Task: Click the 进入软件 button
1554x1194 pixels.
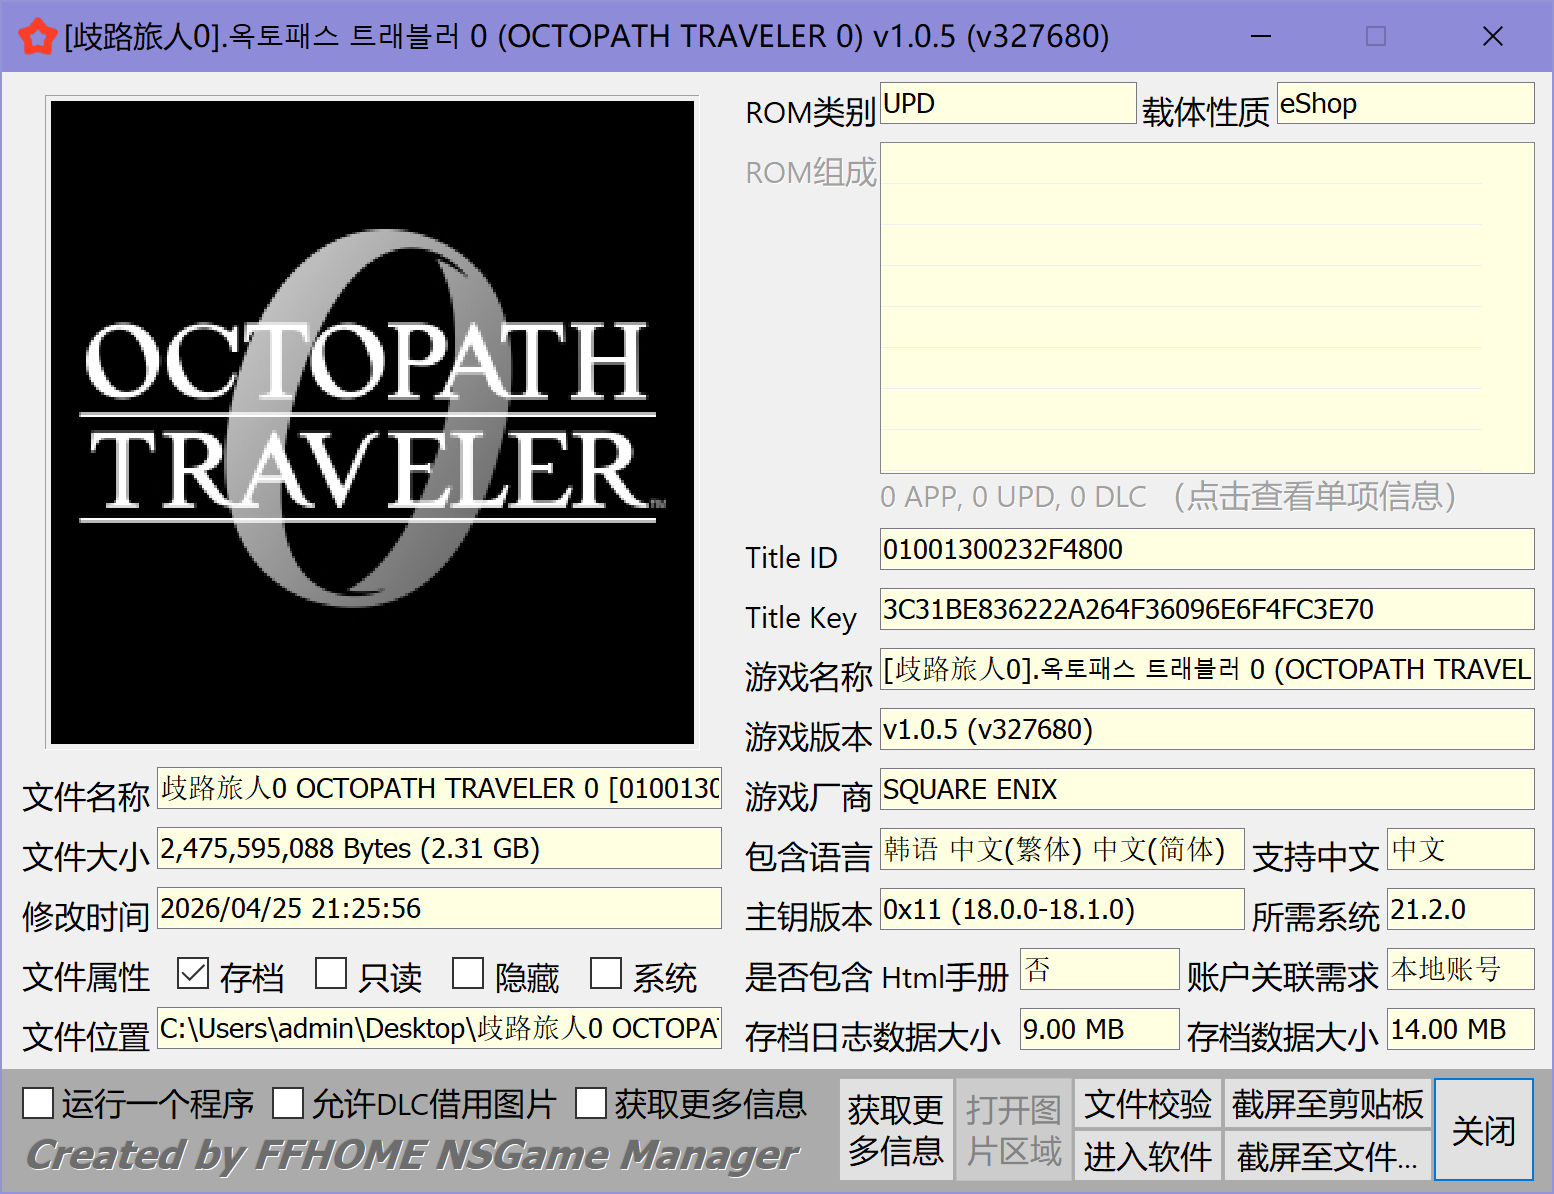Action: tap(1148, 1156)
